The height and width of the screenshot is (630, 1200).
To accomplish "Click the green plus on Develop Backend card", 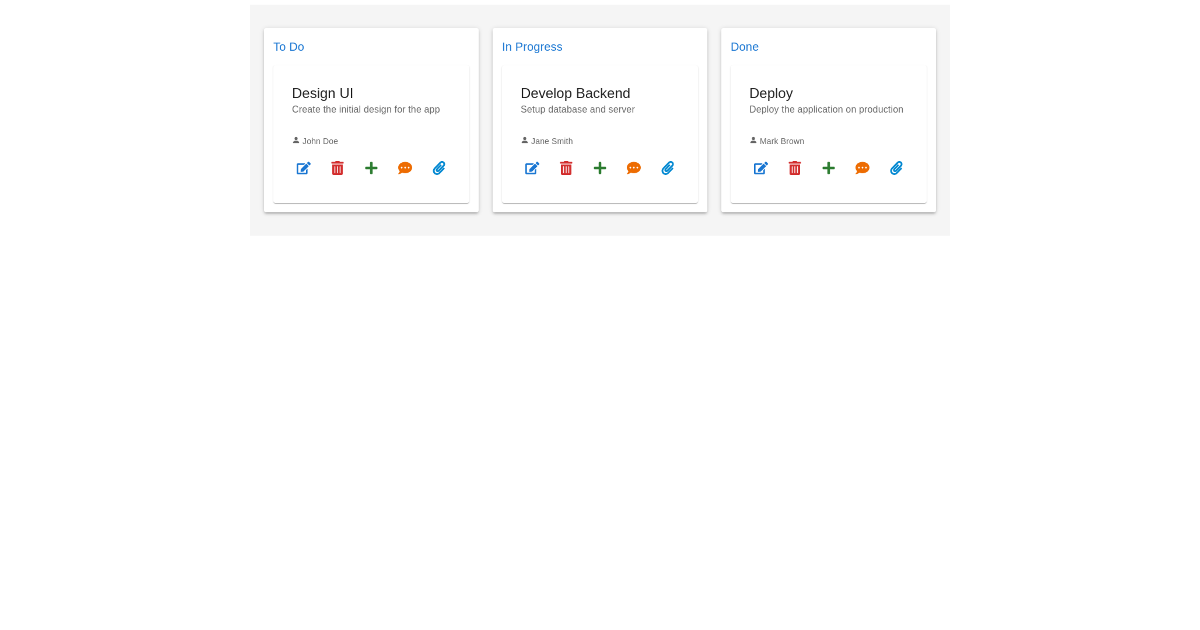I will click(x=600, y=168).
